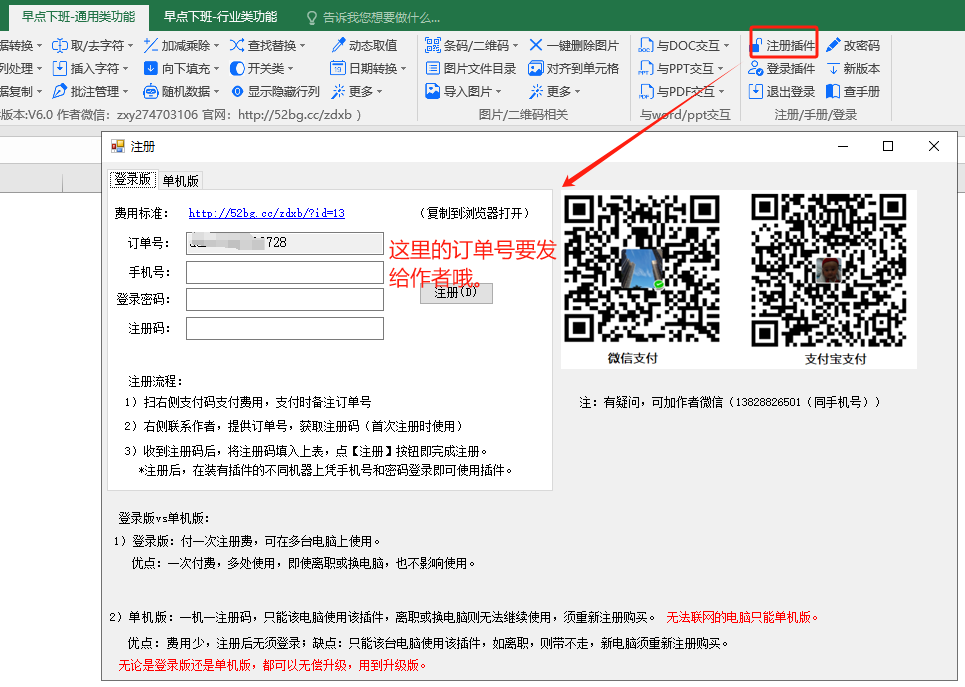
Task: Click the 动态取值 eyedropper icon
Action: pyautogui.click(x=338, y=46)
